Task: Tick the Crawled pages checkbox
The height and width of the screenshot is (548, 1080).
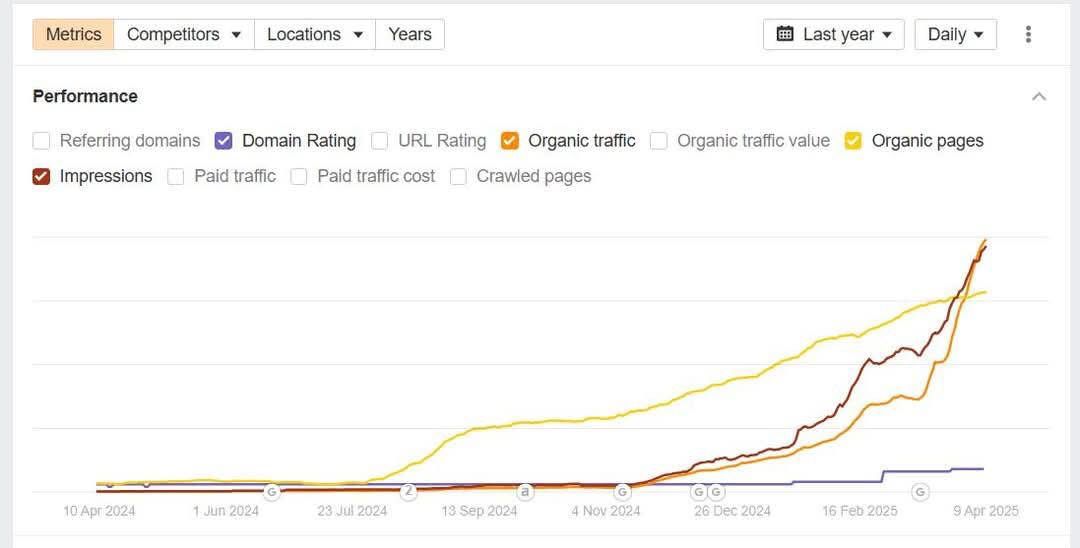Action: pos(458,177)
